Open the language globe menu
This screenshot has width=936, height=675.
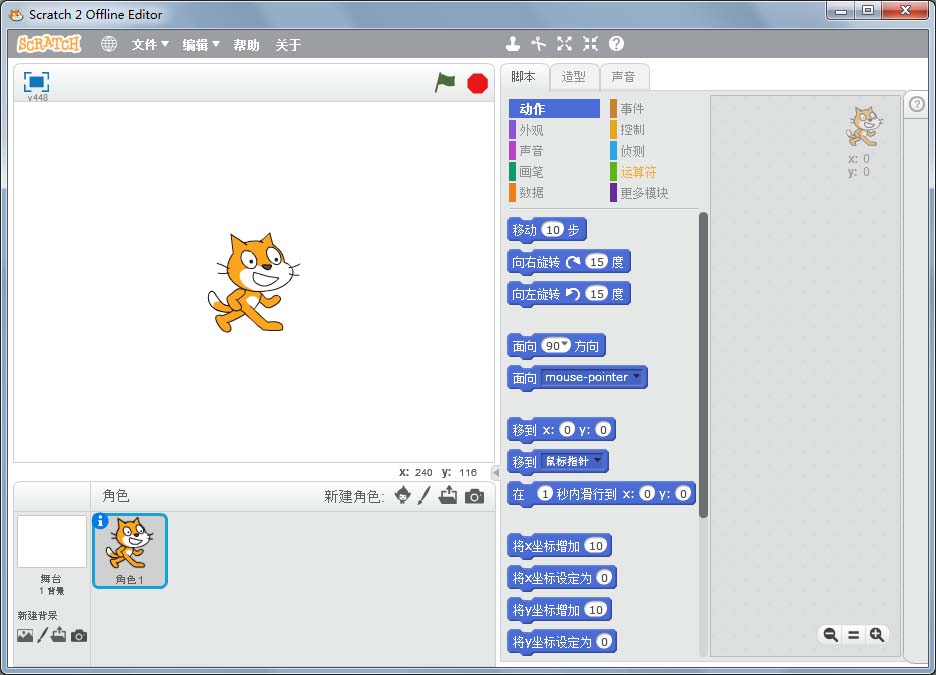point(109,44)
